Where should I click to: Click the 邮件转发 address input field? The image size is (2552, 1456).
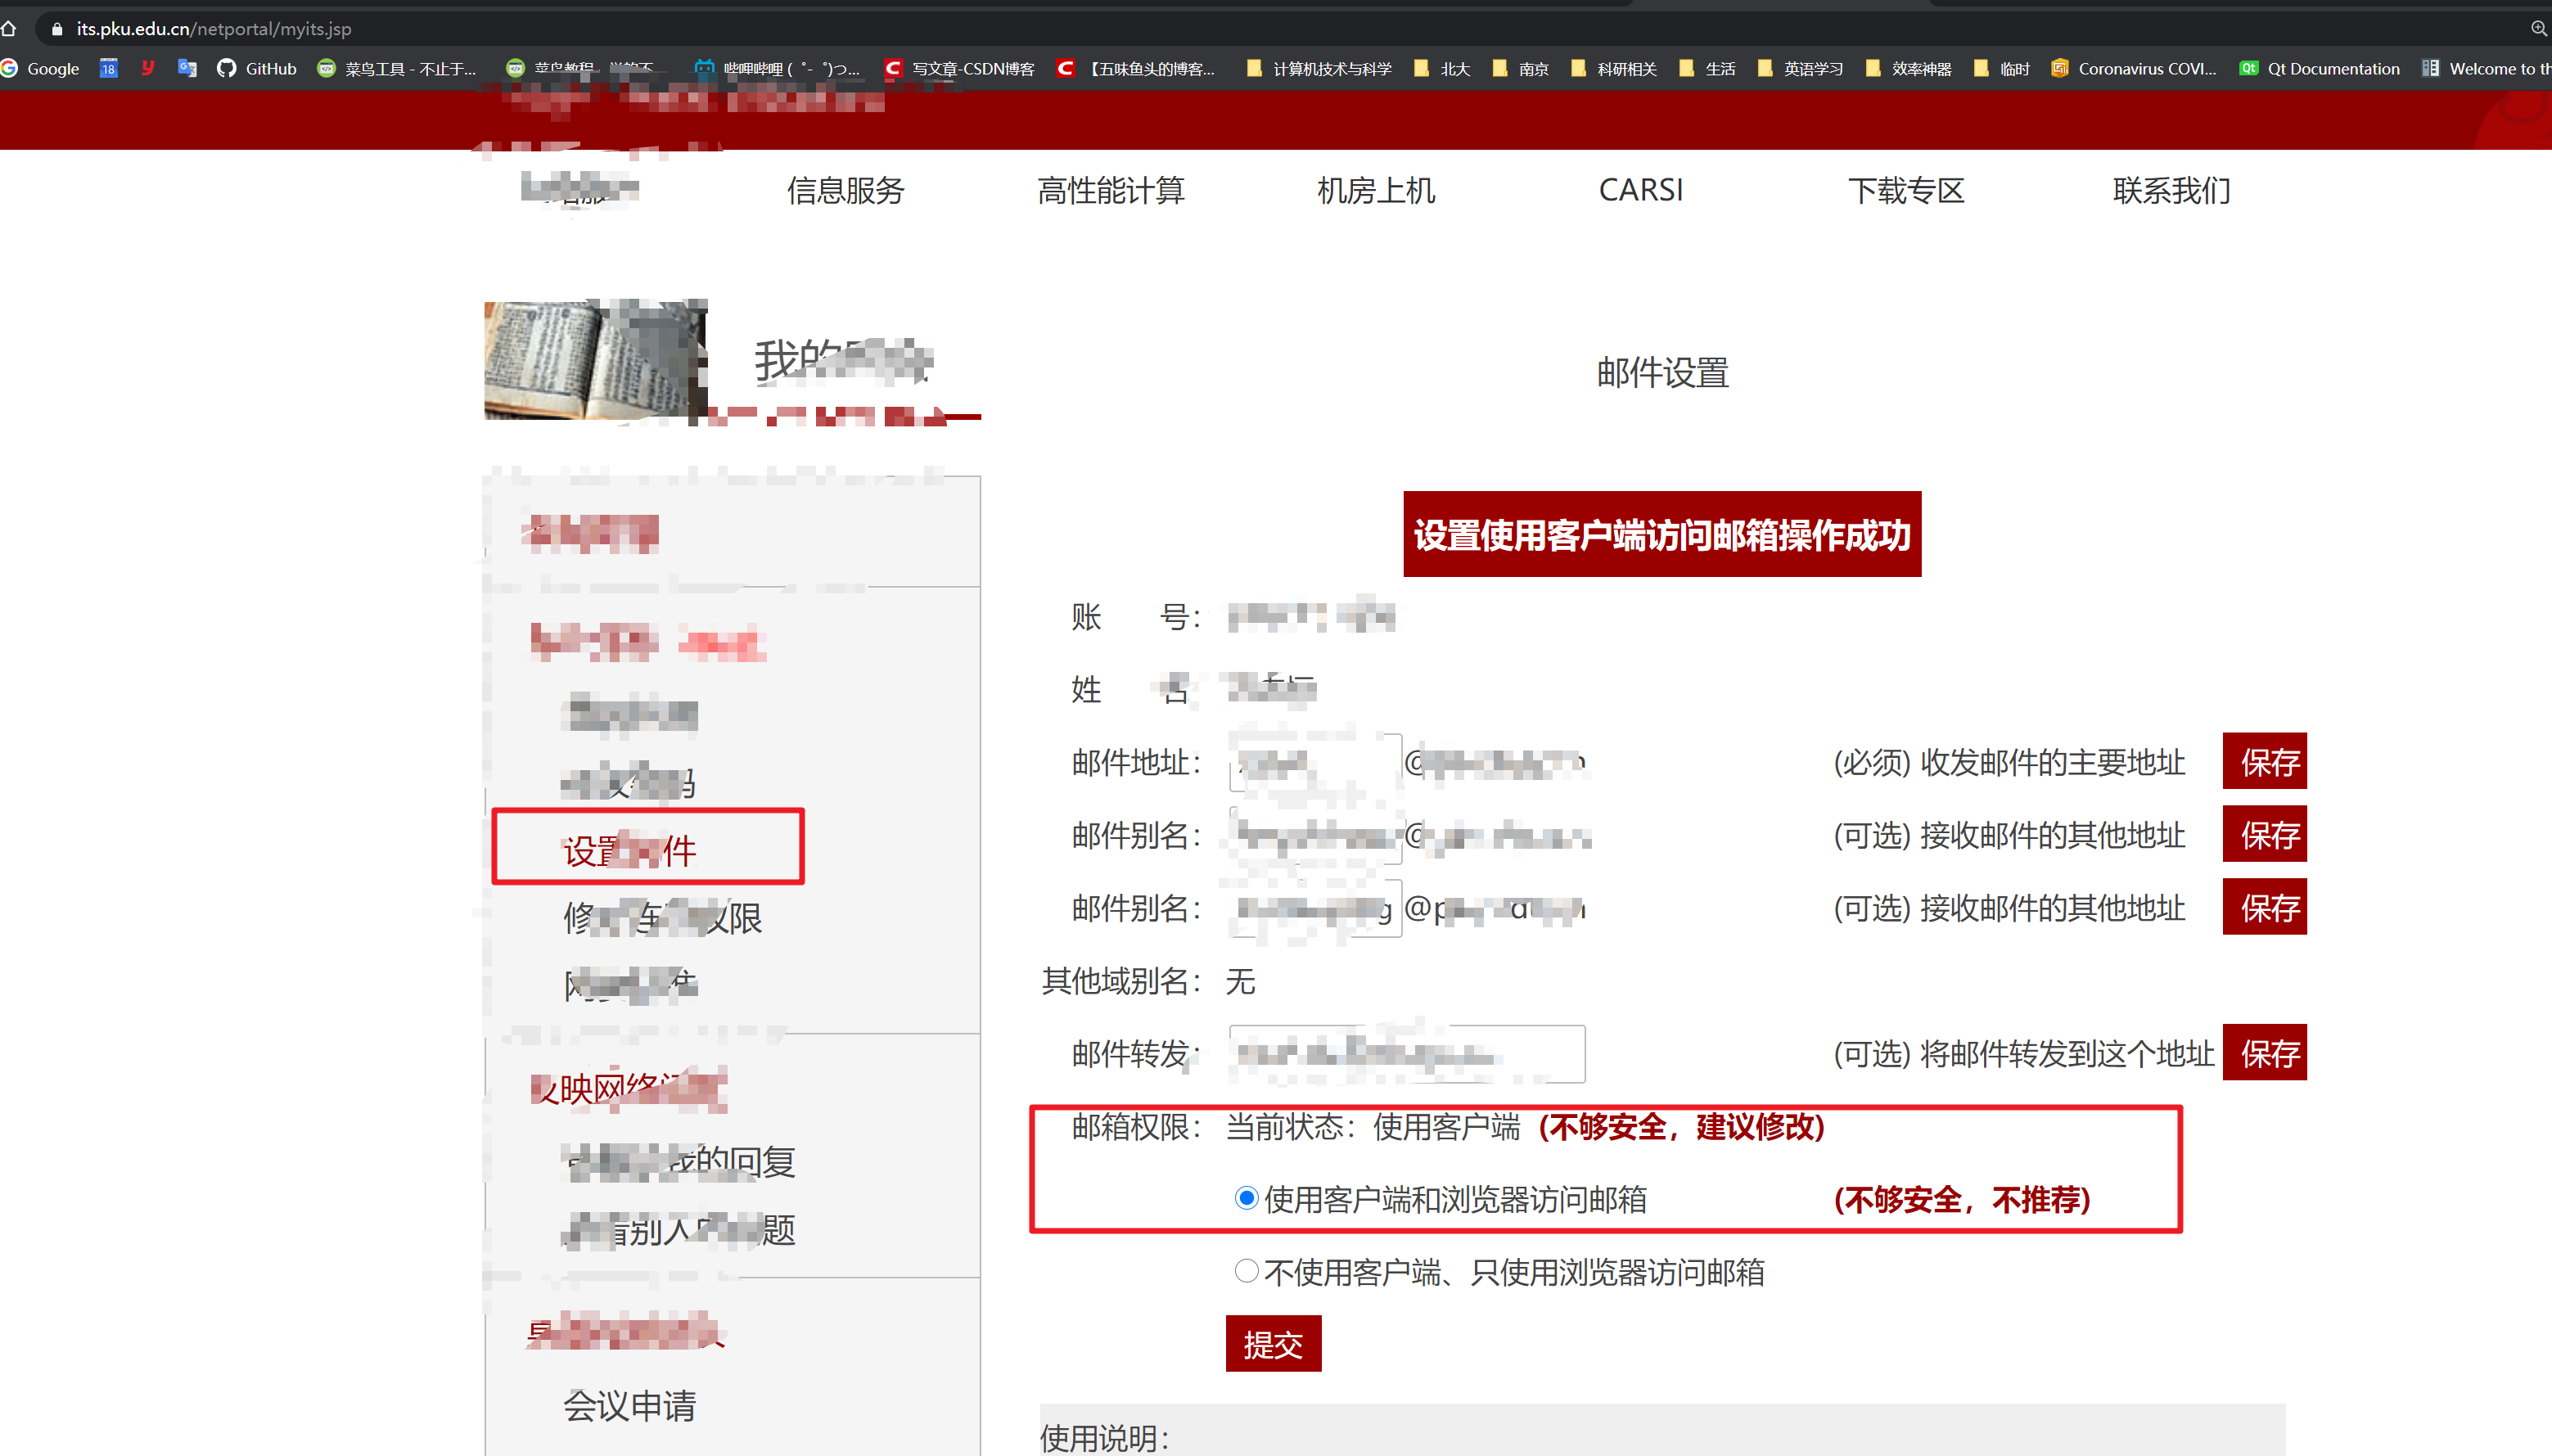coord(1406,1053)
